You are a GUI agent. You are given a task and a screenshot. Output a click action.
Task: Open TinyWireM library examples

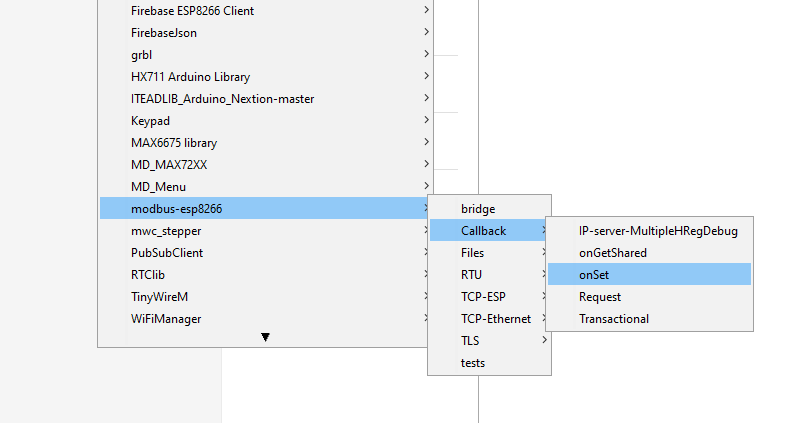[264, 297]
